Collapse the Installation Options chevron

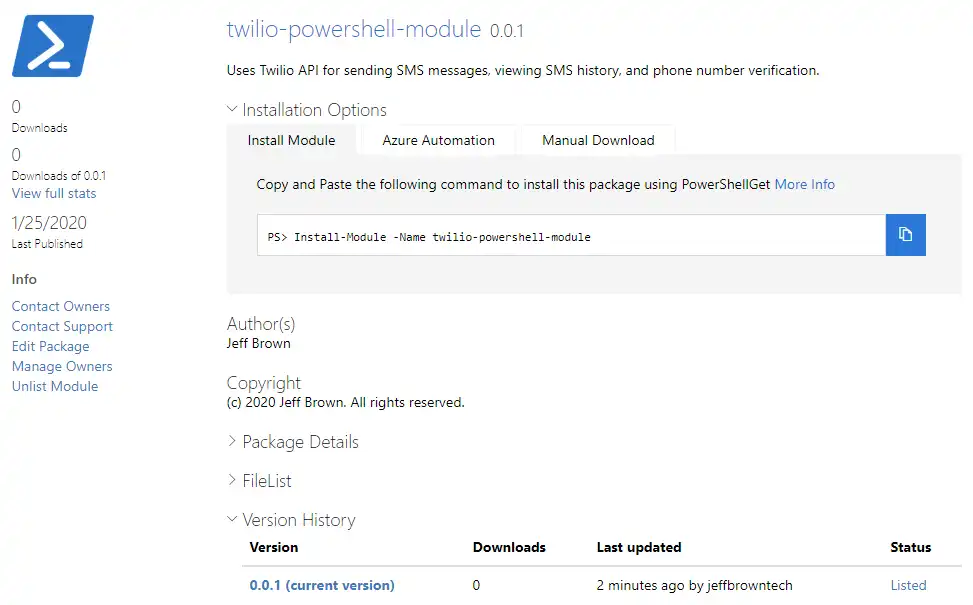[232, 109]
